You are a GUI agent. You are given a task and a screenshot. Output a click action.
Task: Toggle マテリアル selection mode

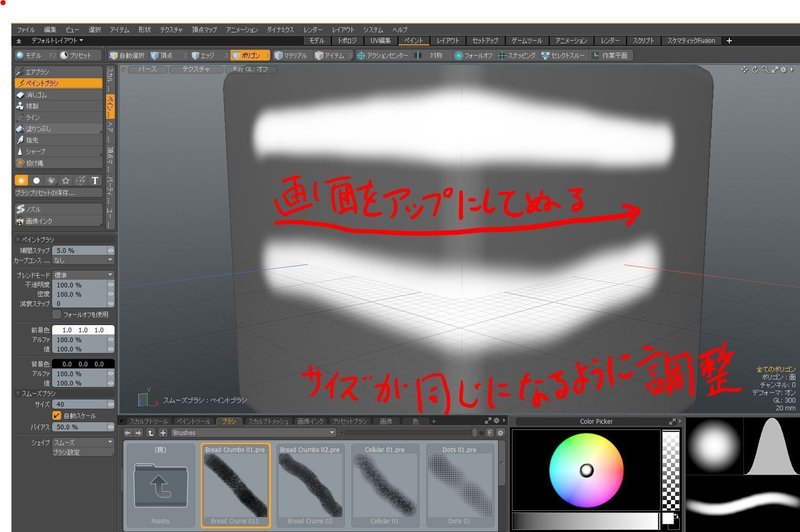(x=291, y=55)
